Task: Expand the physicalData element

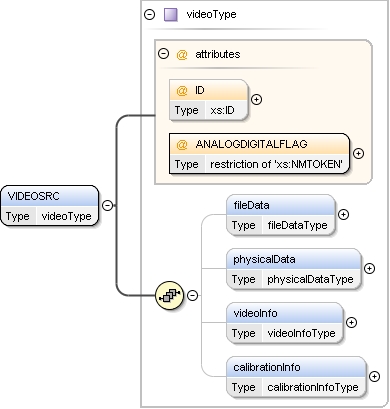Action: 369,268
